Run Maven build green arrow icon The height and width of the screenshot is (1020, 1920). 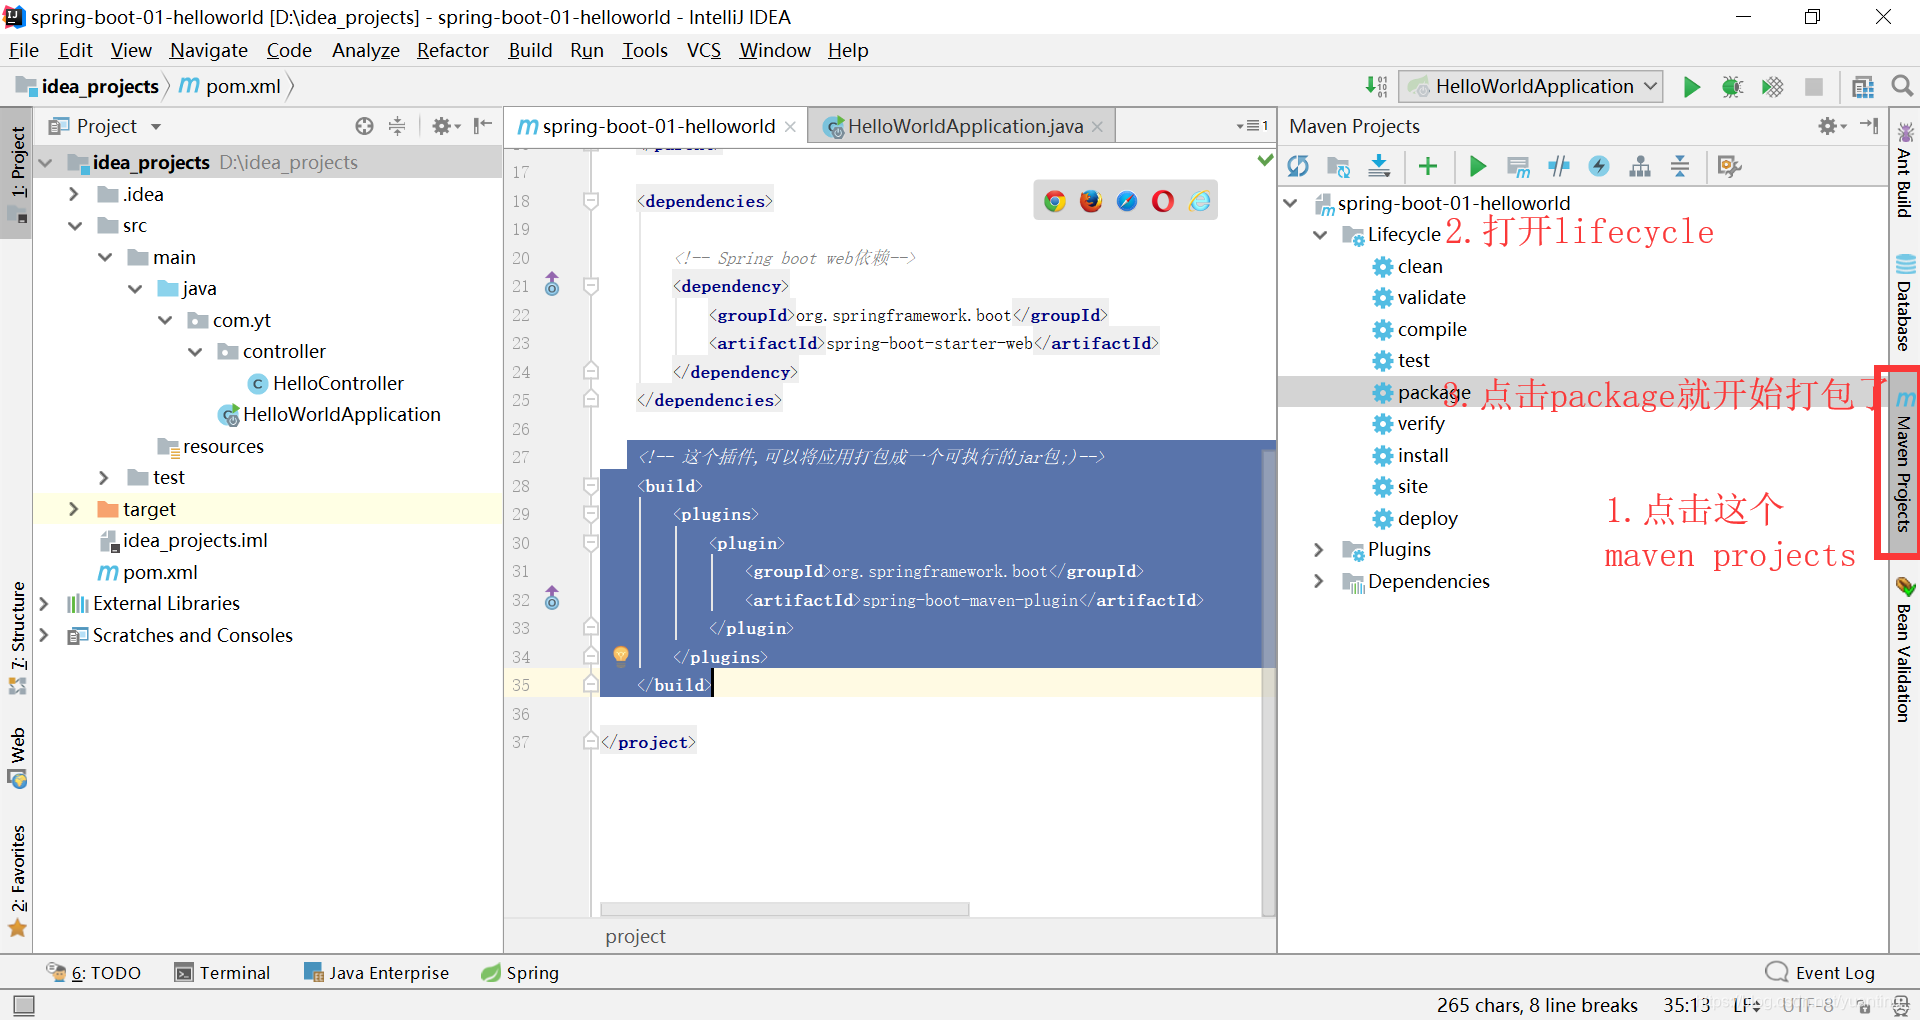pyautogui.click(x=1477, y=166)
